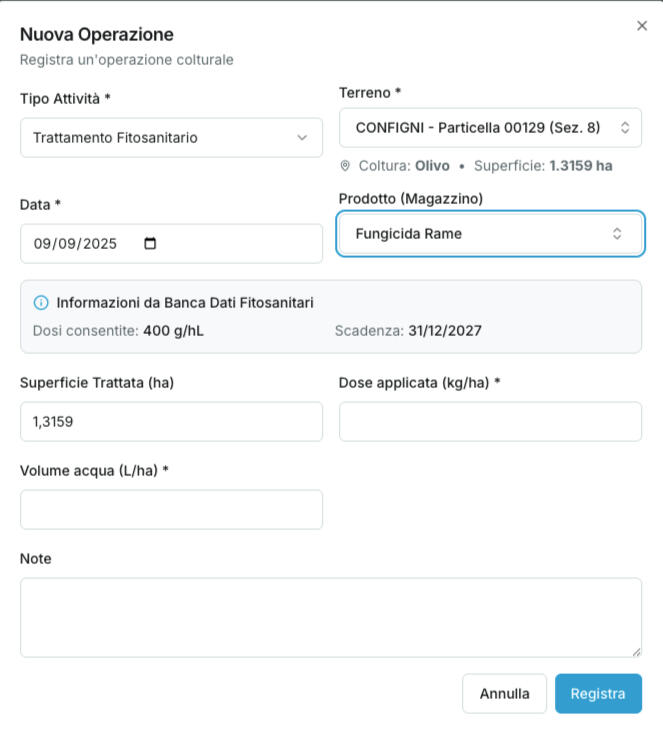Viewport: 663px width, 736px height.
Task: Click the info icon in Banca Dati box
Action: click(x=41, y=302)
